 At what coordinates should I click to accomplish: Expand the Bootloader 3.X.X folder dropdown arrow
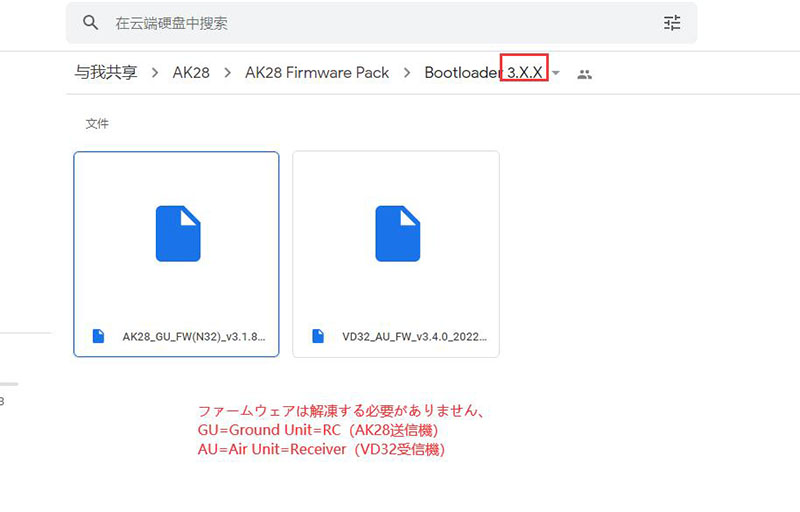tap(557, 73)
